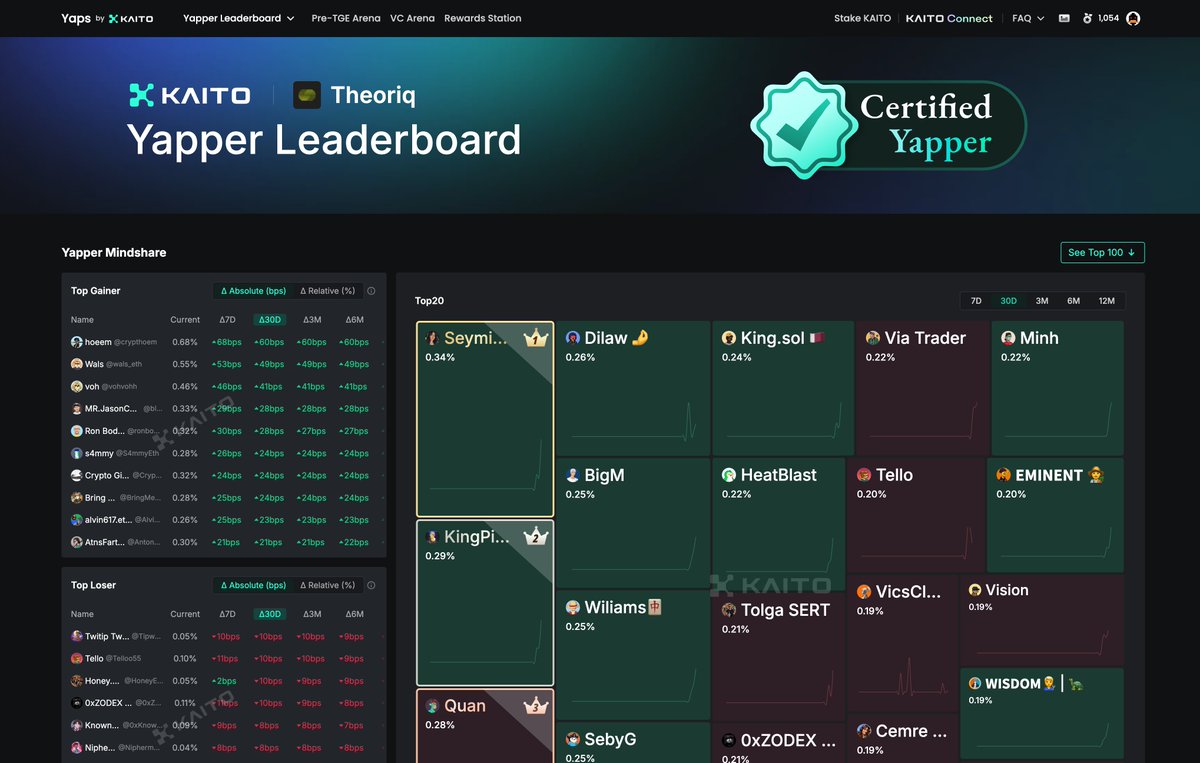Click voh's avatar in Top Gainer
The height and width of the screenshot is (763, 1200).
click(77, 386)
